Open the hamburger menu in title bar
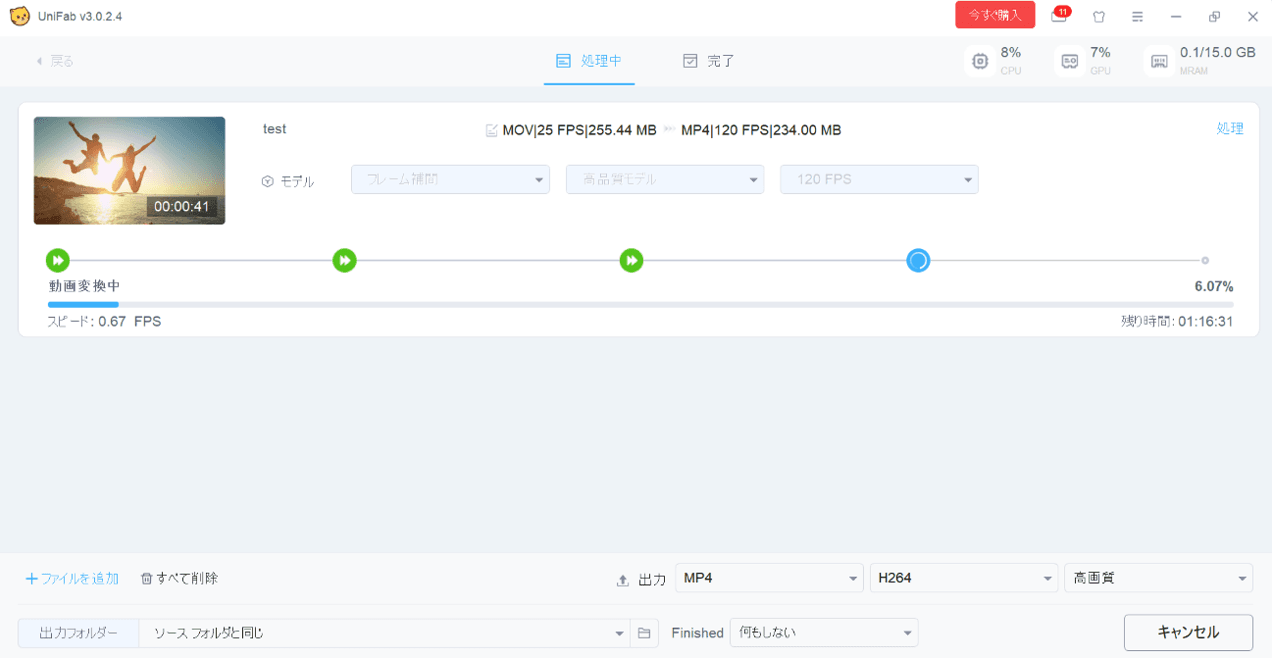 (1137, 17)
